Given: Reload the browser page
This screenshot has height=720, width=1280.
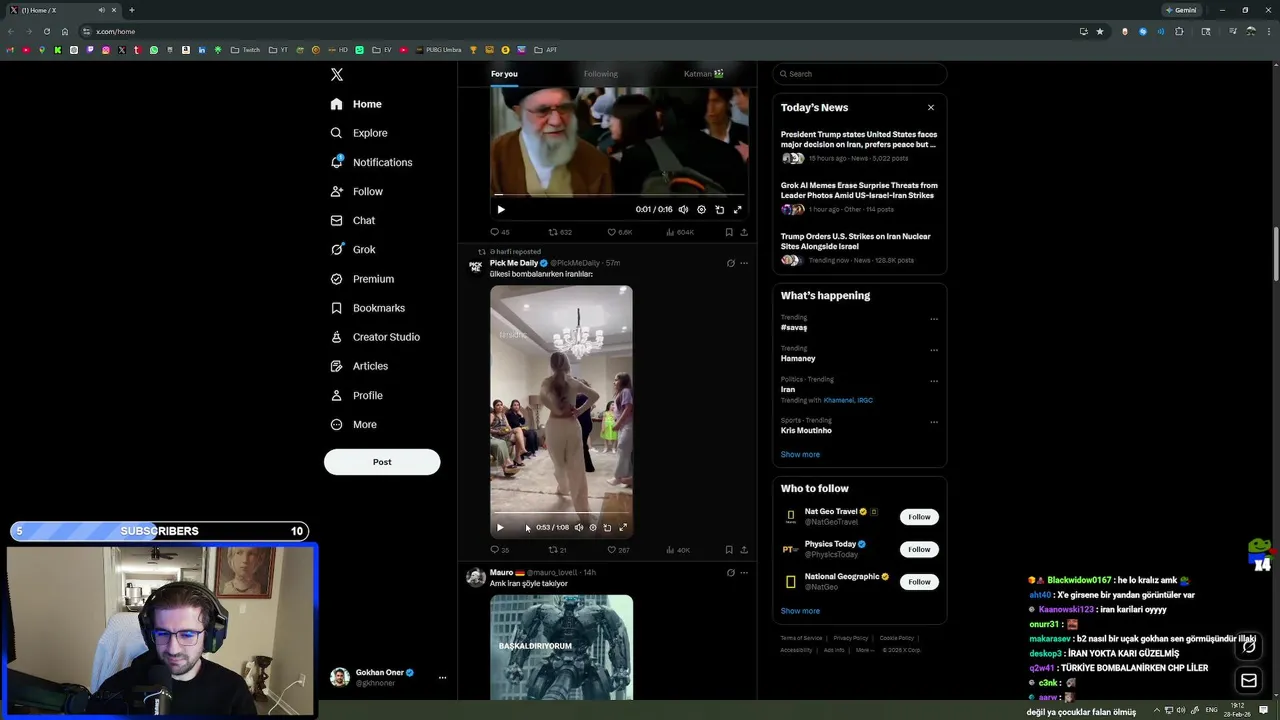Looking at the screenshot, I should 46,31.
